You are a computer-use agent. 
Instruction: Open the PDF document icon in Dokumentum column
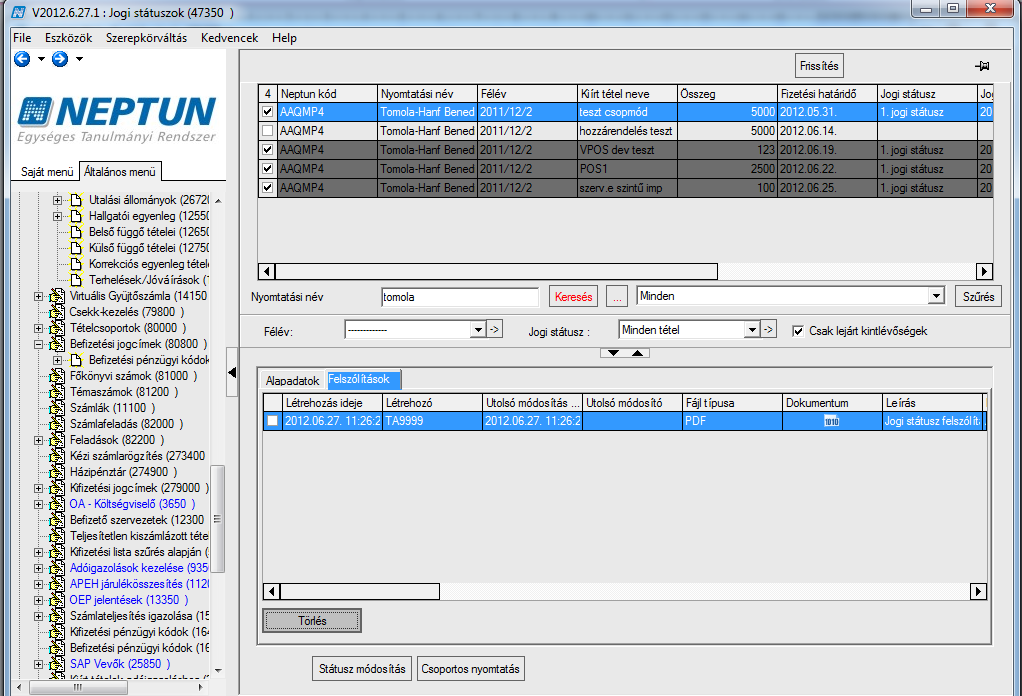tap(831, 421)
